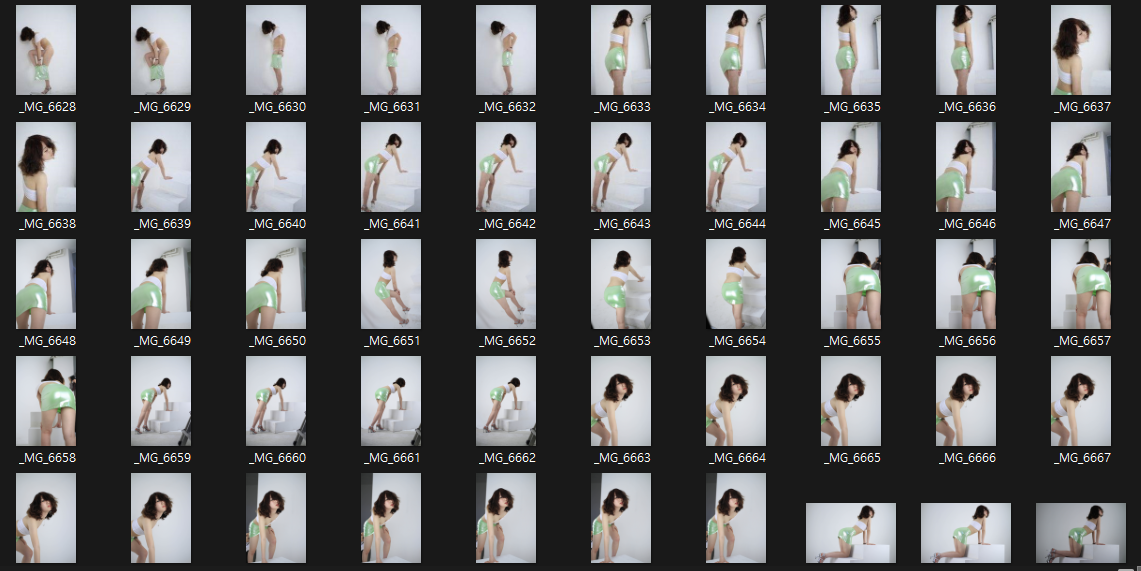Image resolution: width=1141 pixels, height=571 pixels.
Task: Pick the _MG_6650 image thumbnail
Action: (276, 284)
